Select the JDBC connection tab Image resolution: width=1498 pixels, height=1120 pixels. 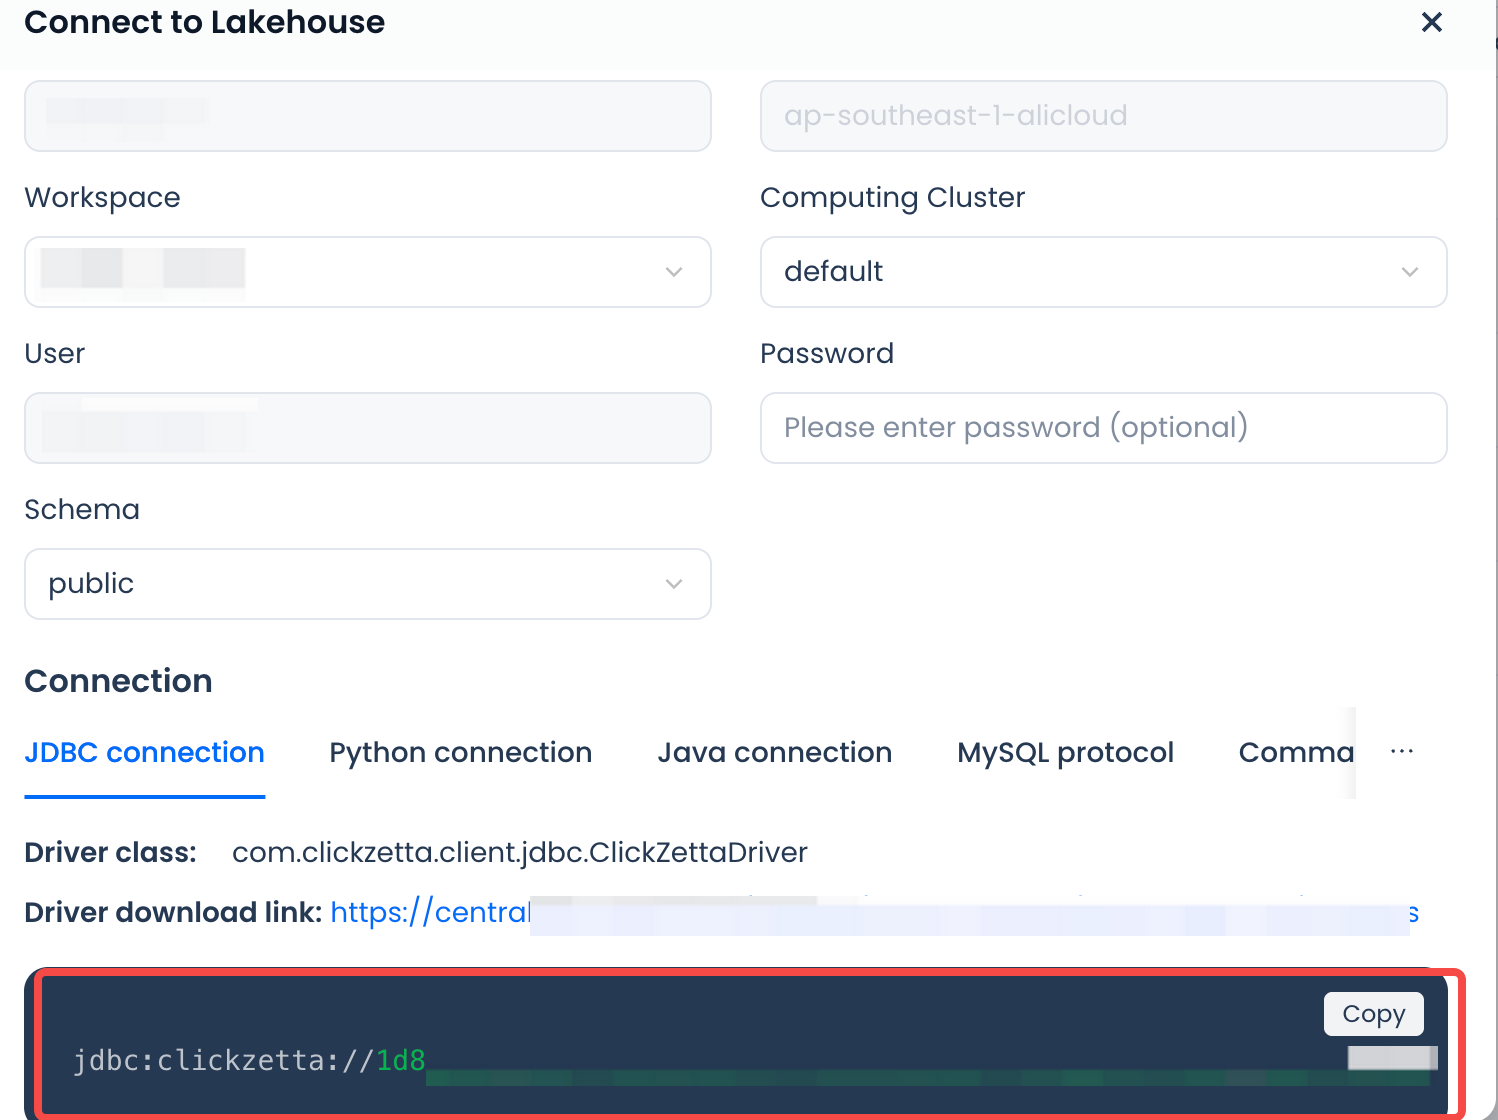tap(144, 753)
